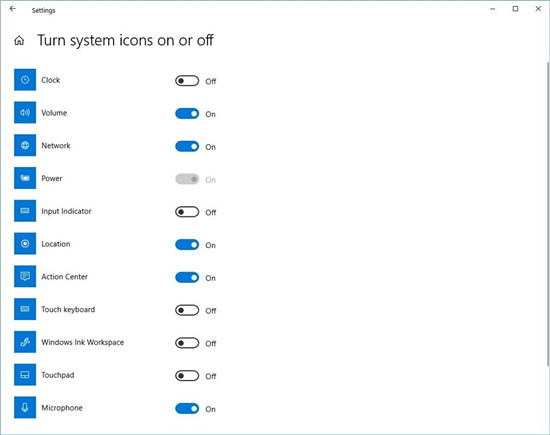This screenshot has height=435, width=550.
Task: Click the Volume speaker icon tile
Action: (25, 112)
